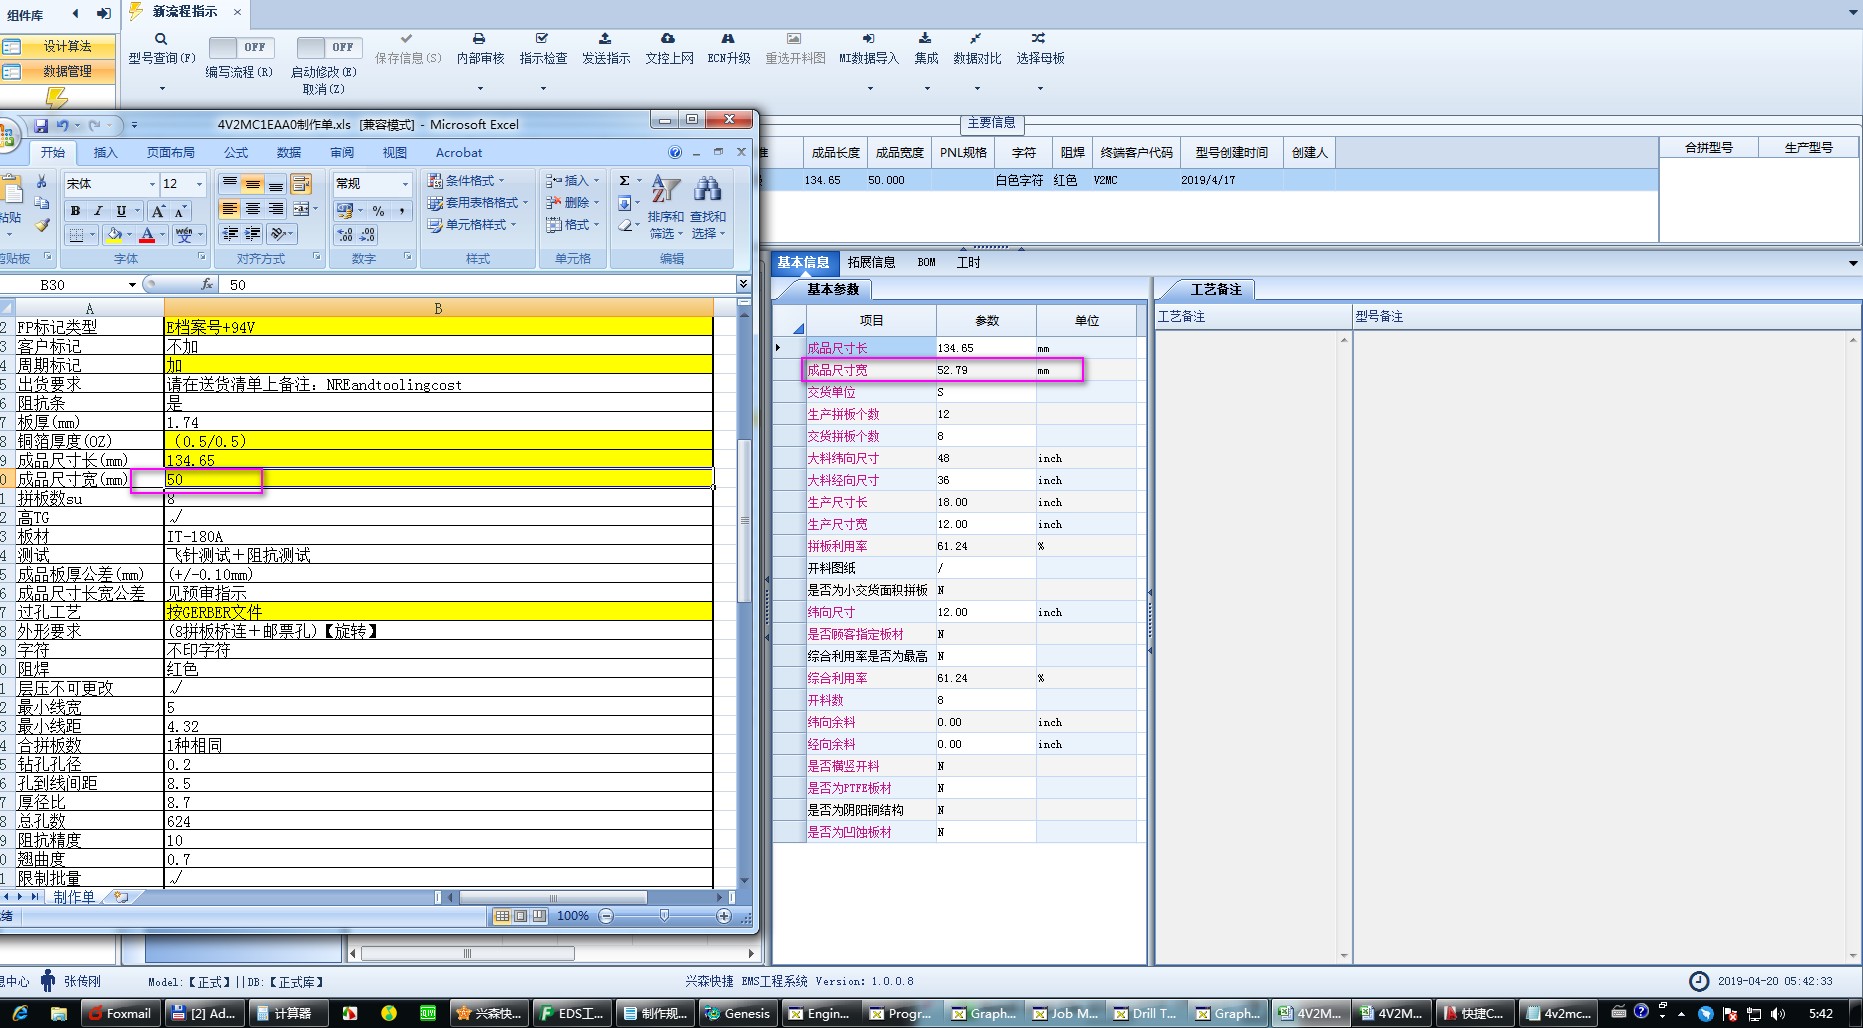Click the 保存信息 toolbar button
This screenshot has height=1028, width=1863.
tap(407, 48)
